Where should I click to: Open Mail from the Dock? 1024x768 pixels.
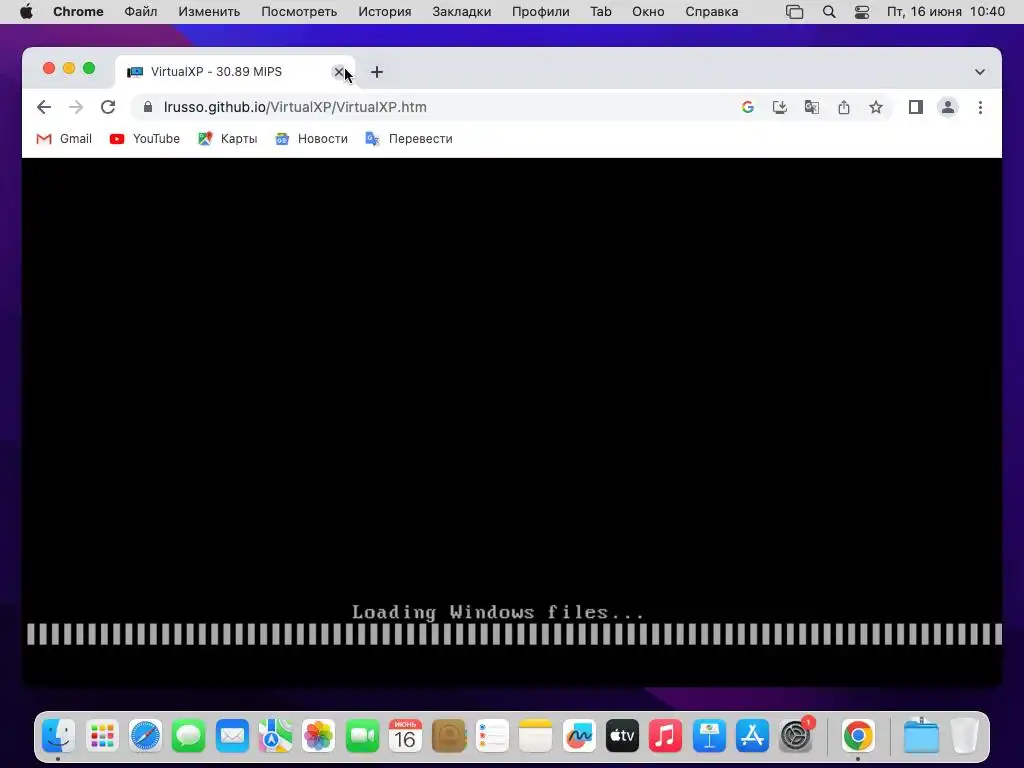[x=232, y=736]
